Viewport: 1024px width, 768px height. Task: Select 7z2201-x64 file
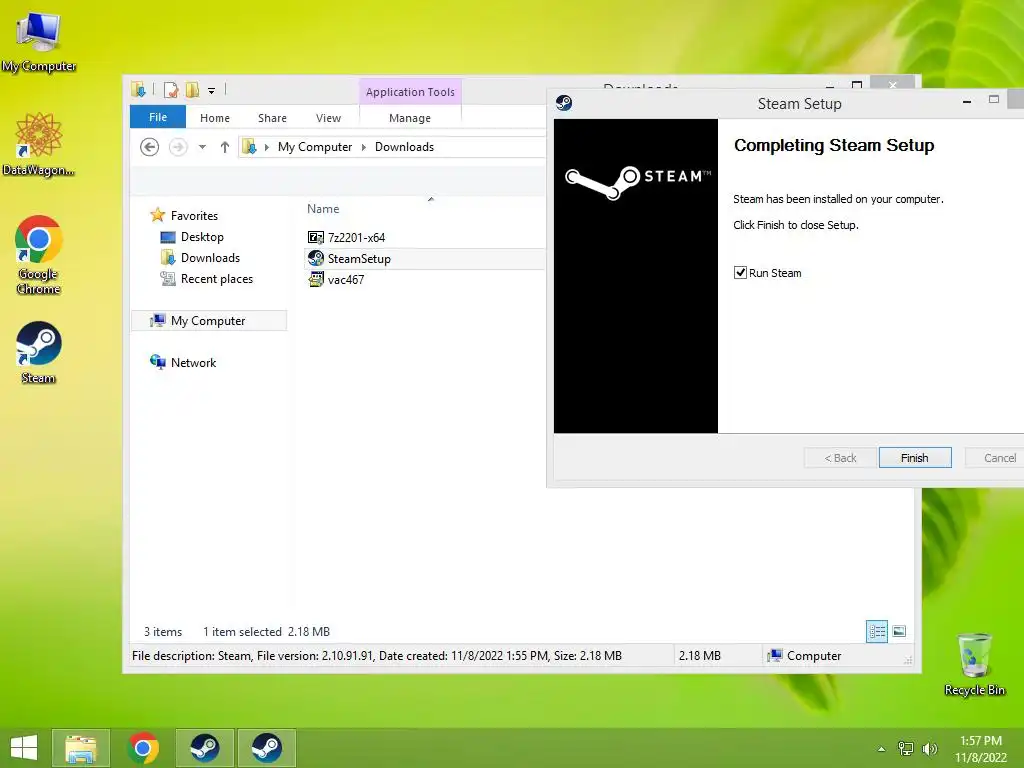[x=356, y=238]
